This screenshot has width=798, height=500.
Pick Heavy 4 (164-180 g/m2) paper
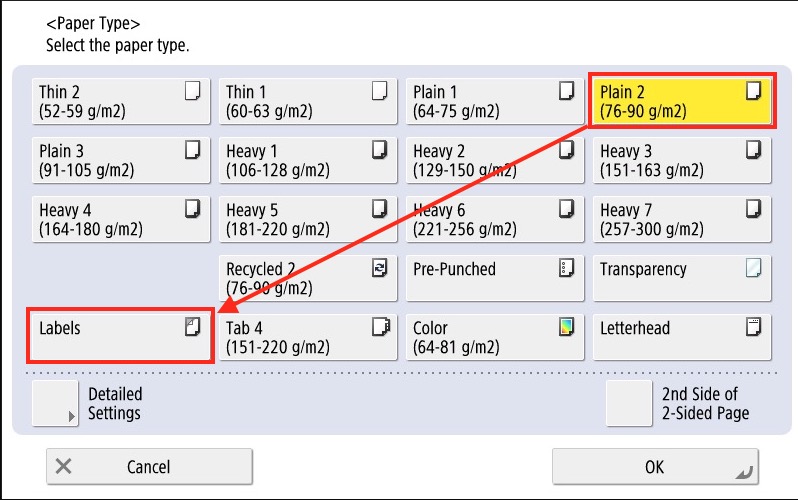(x=121, y=219)
